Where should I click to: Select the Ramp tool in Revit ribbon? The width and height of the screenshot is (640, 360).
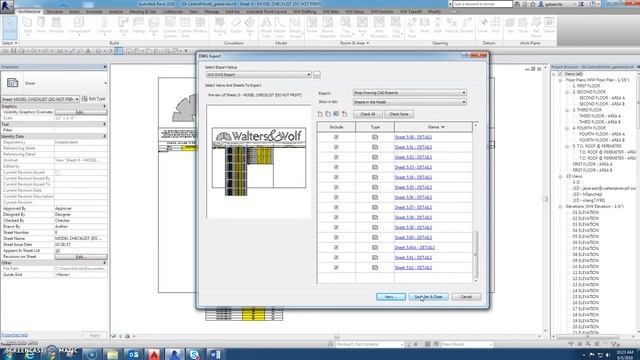[x=236, y=26]
